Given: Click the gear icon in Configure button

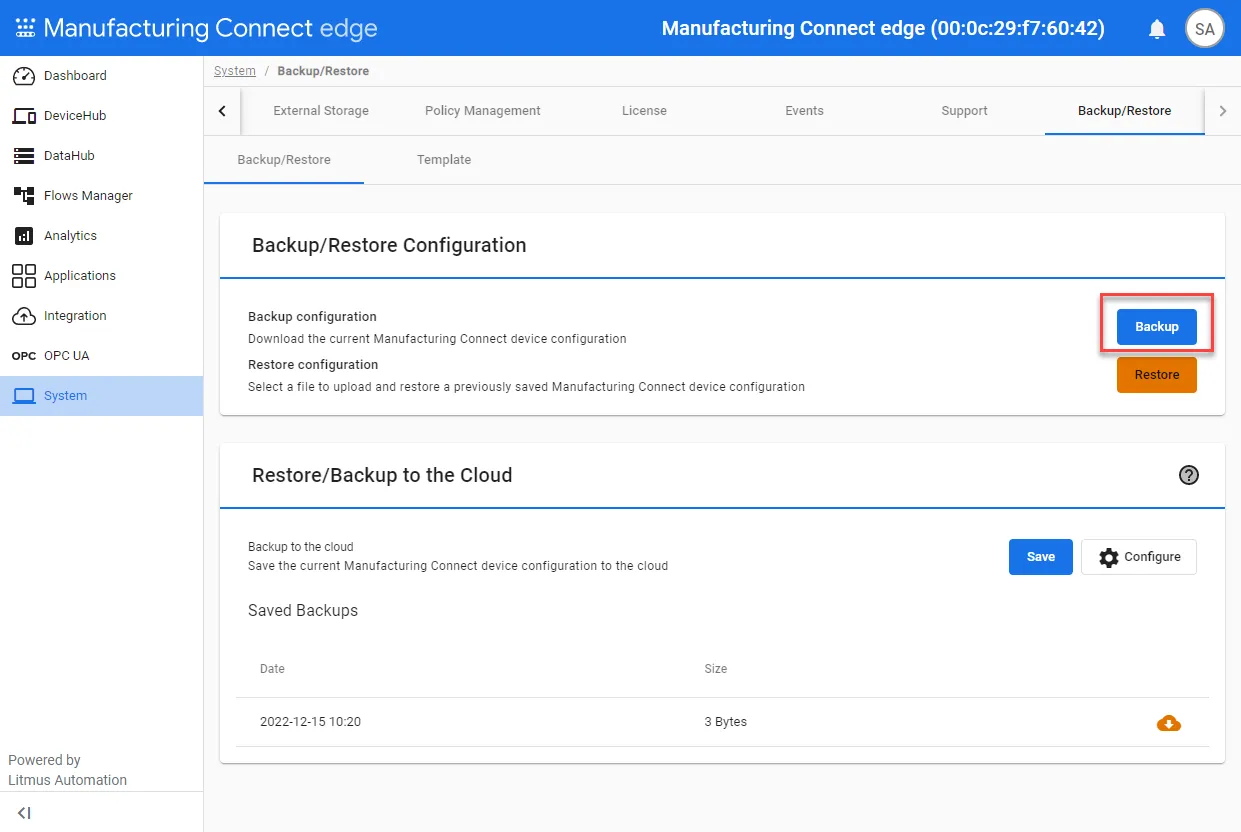Looking at the screenshot, I should click(1109, 557).
